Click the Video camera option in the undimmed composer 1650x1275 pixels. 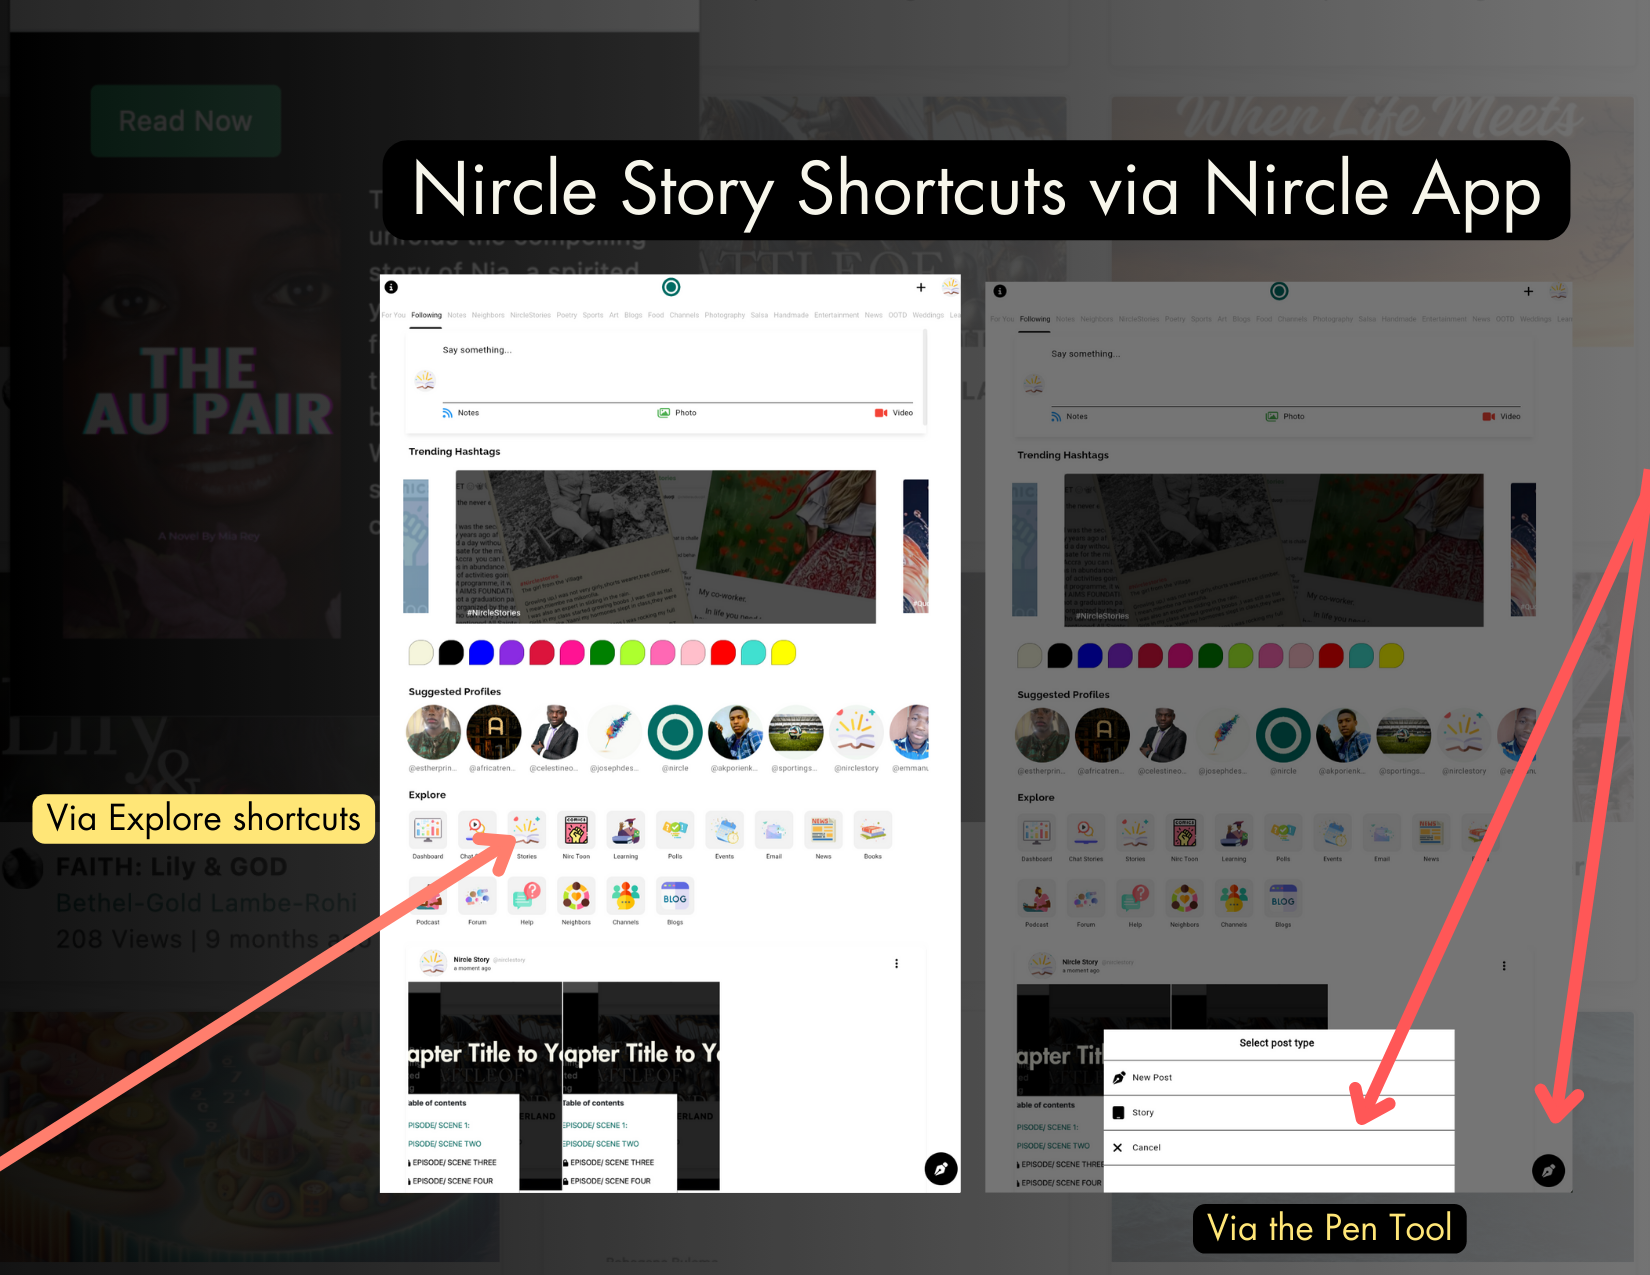click(x=894, y=413)
